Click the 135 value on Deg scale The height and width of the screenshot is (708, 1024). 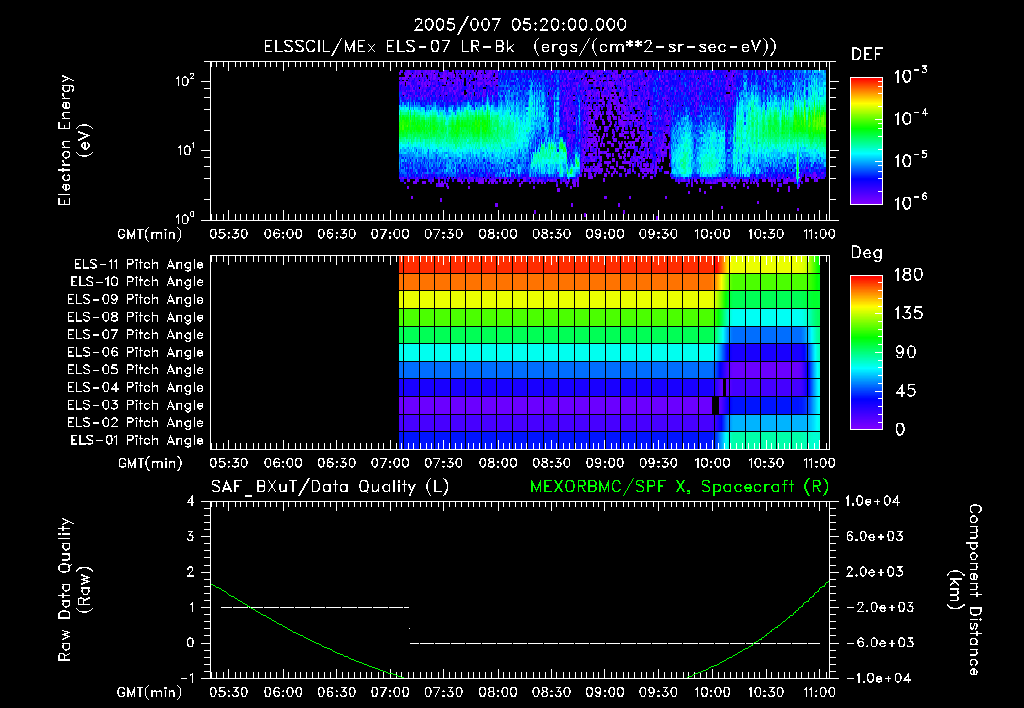pos(908,313)
